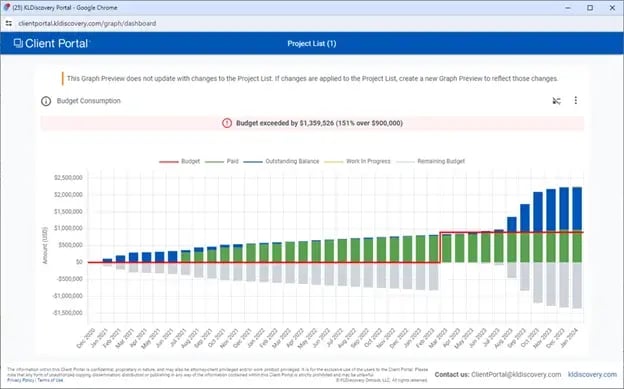Open the Project List (1) header item
The image size is (624, 389).
(x=312, y=43)
